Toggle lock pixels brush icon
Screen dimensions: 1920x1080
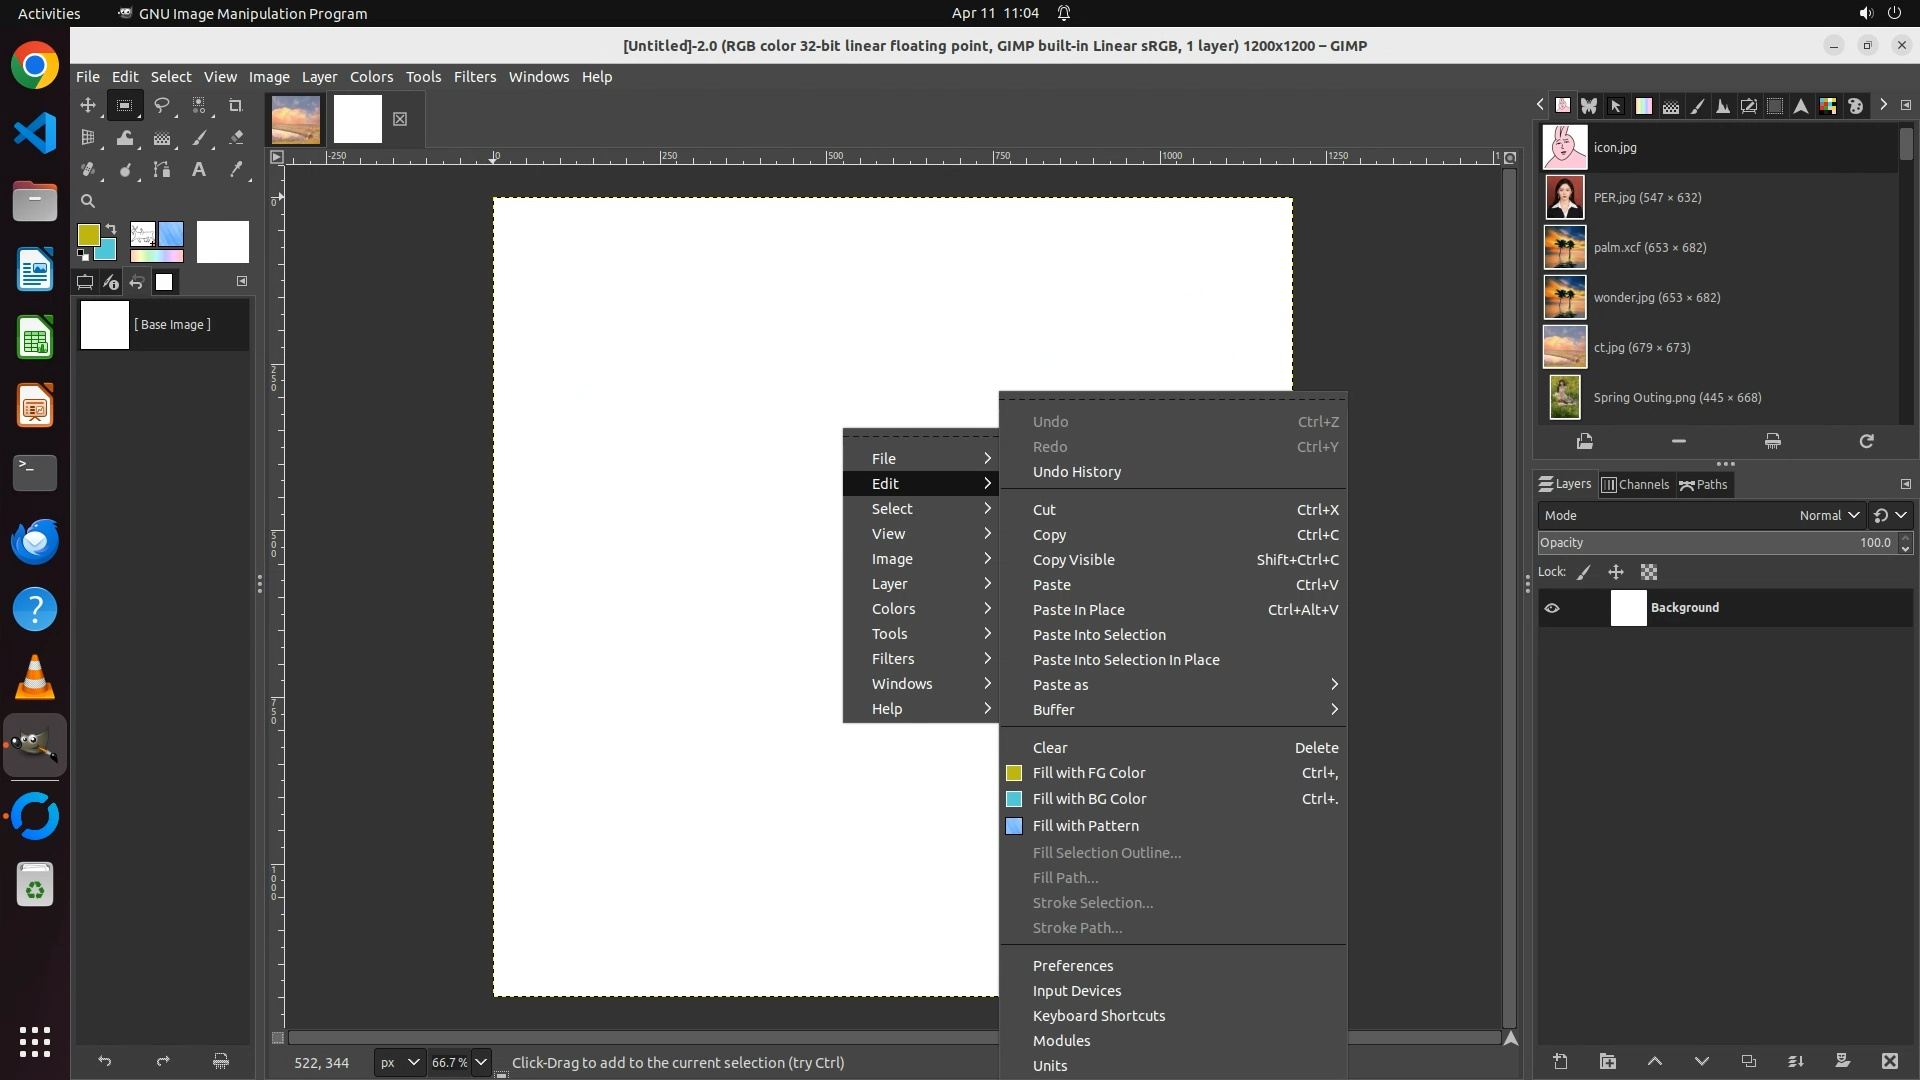click(1584, 572)
